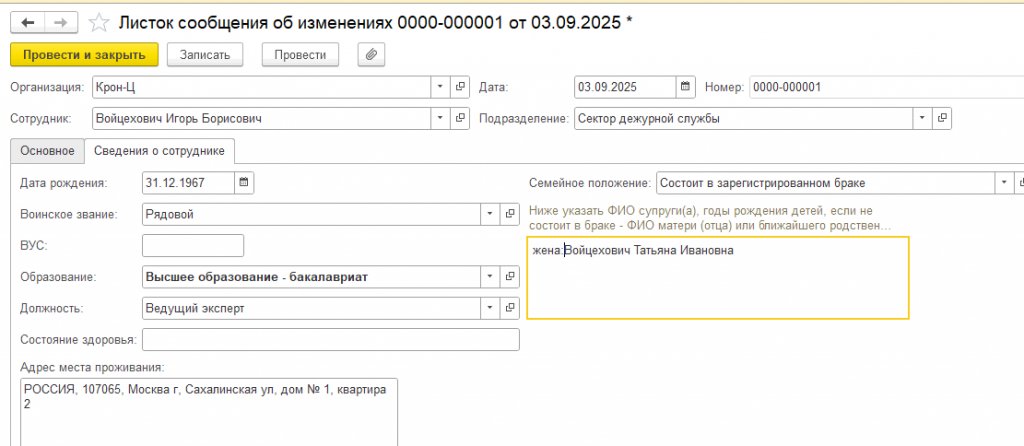This screenshot has height=446, width=1024.
Task: Expand the Организация dropdown list
Action: coord(440,87)
